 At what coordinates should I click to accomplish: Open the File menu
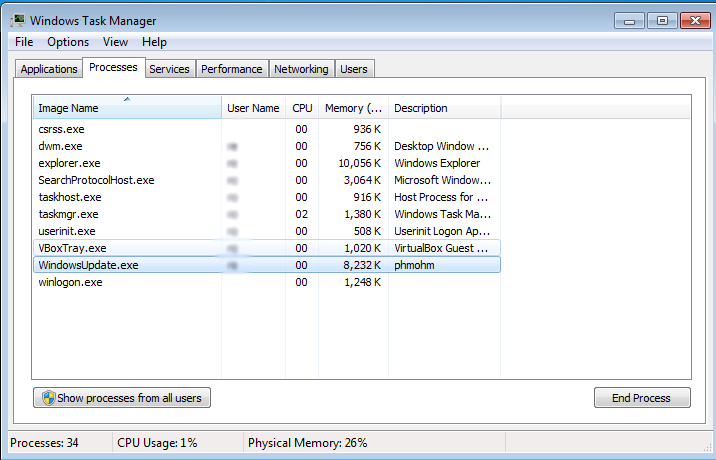[24, 42]
